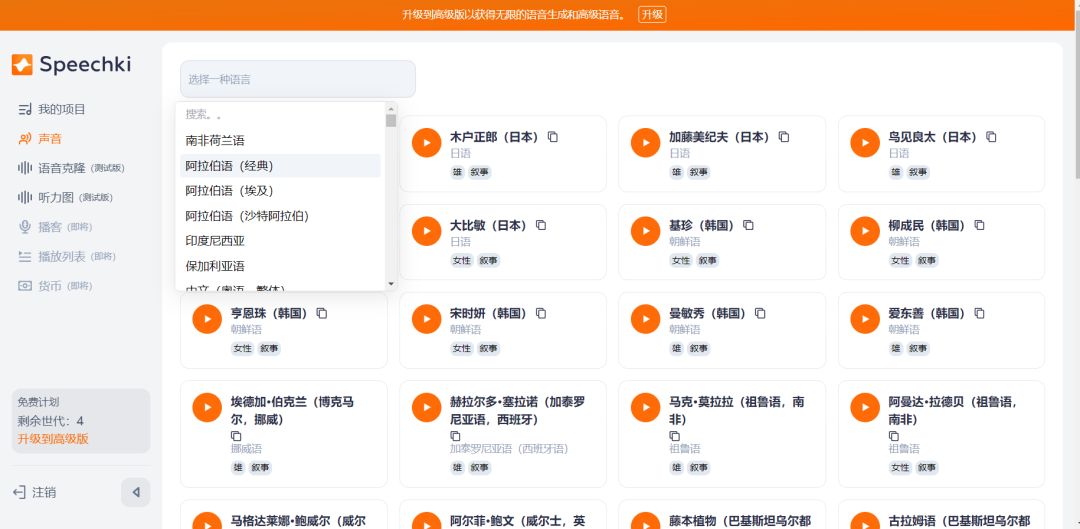Copy icon next to 木户正郎（日本）
The image size is (1080, 529).
coord(552,136)
